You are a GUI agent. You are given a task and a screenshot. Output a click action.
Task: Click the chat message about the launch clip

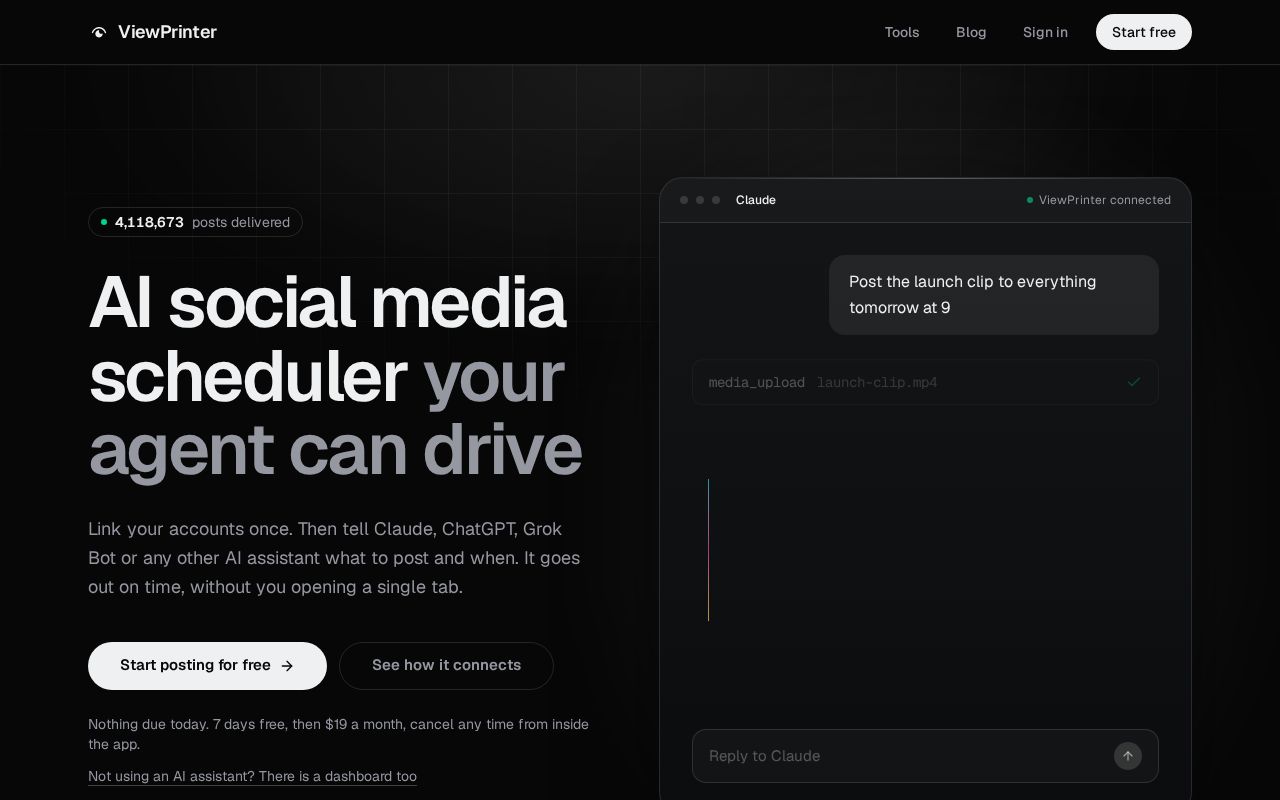994,295
